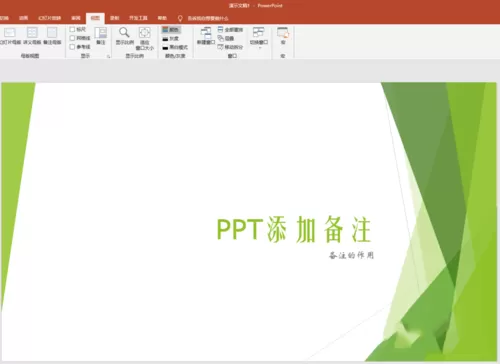Select the subtitle text "备注的作用"

point(351,255)
